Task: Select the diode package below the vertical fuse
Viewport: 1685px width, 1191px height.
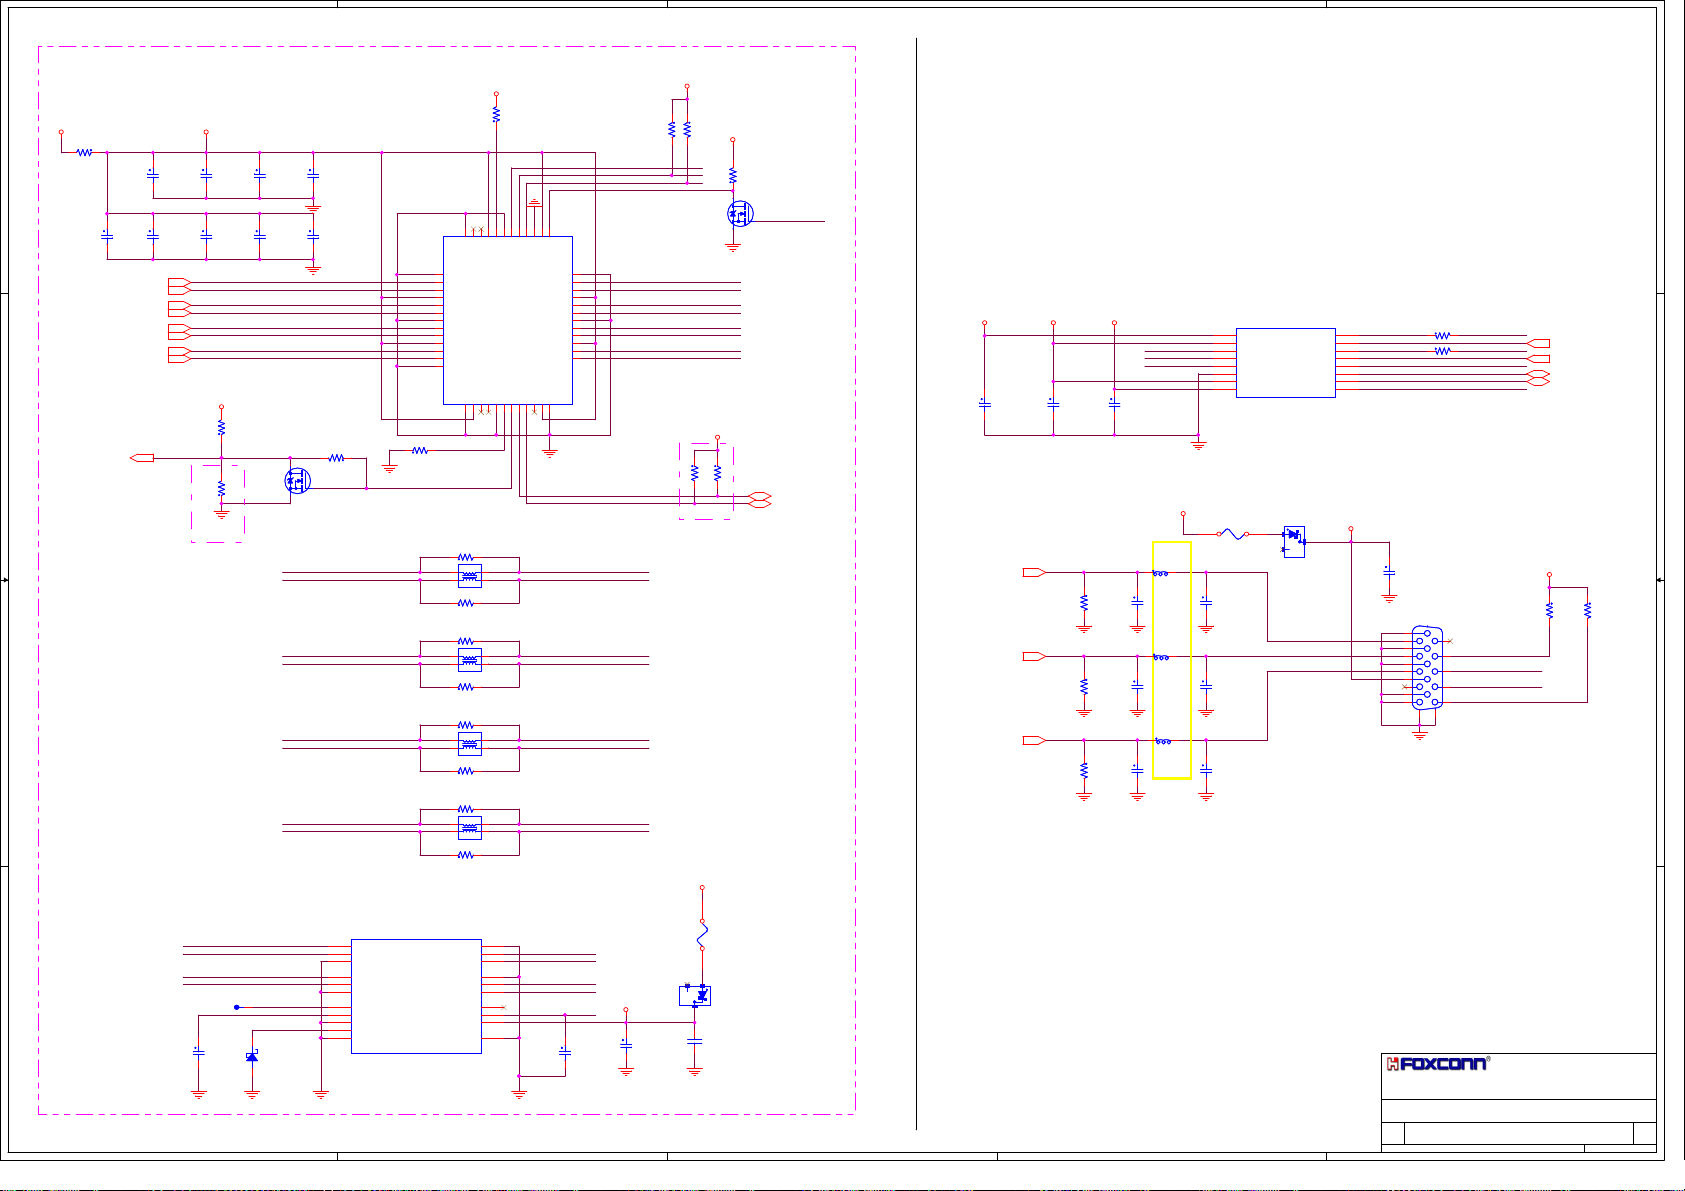Action: pos(695,996)
